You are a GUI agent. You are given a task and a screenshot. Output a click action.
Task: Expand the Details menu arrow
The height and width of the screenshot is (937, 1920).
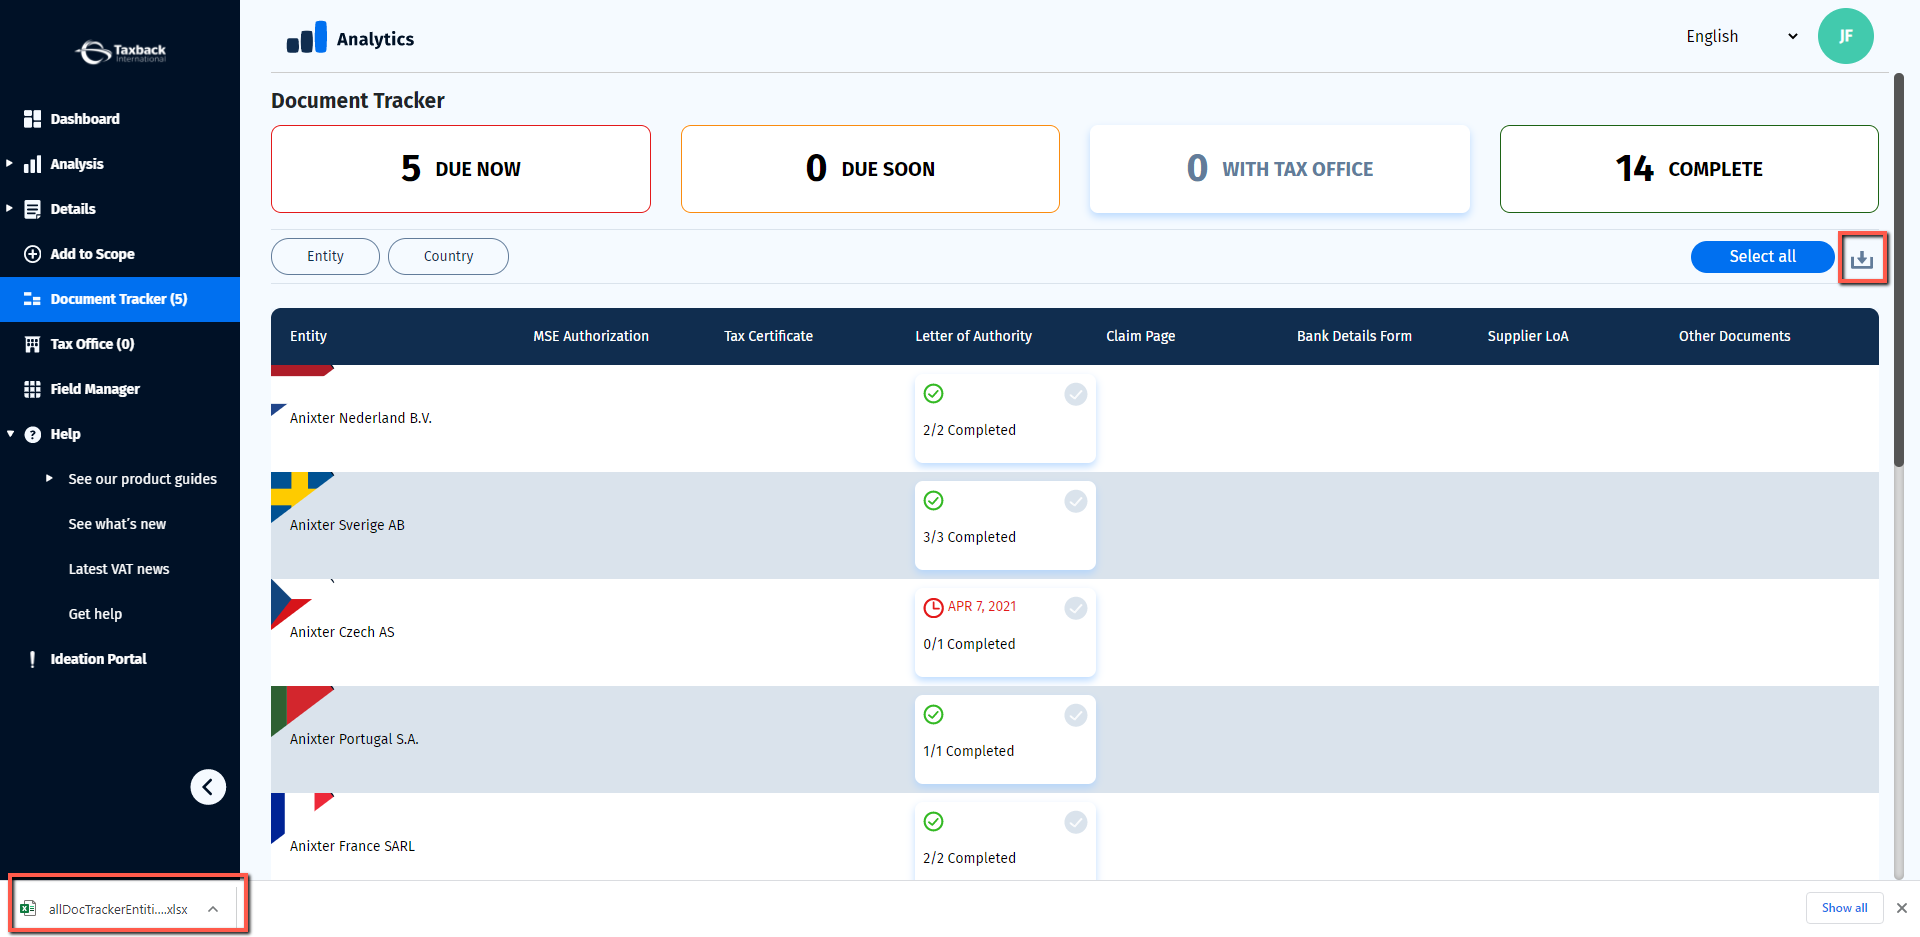click(10, 208)
